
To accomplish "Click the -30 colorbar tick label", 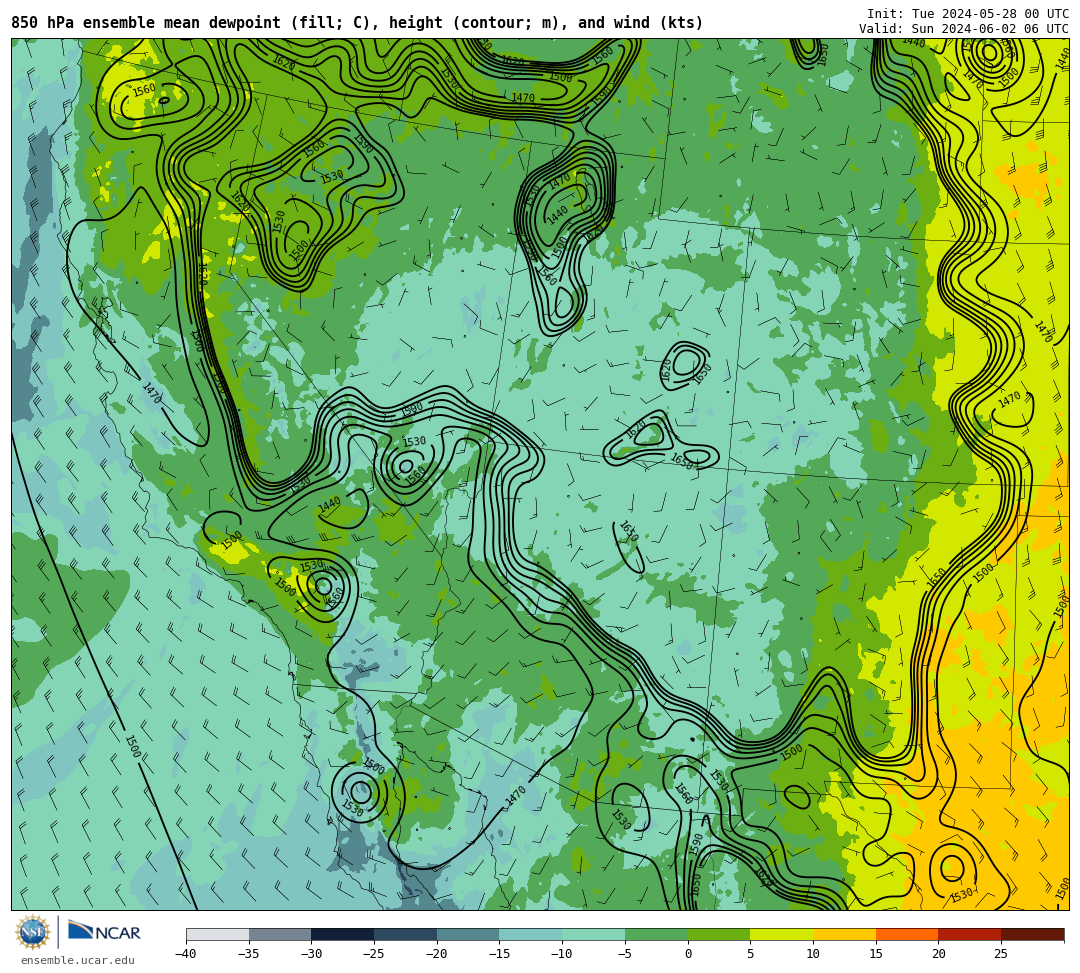I will (x=311, y=954).
